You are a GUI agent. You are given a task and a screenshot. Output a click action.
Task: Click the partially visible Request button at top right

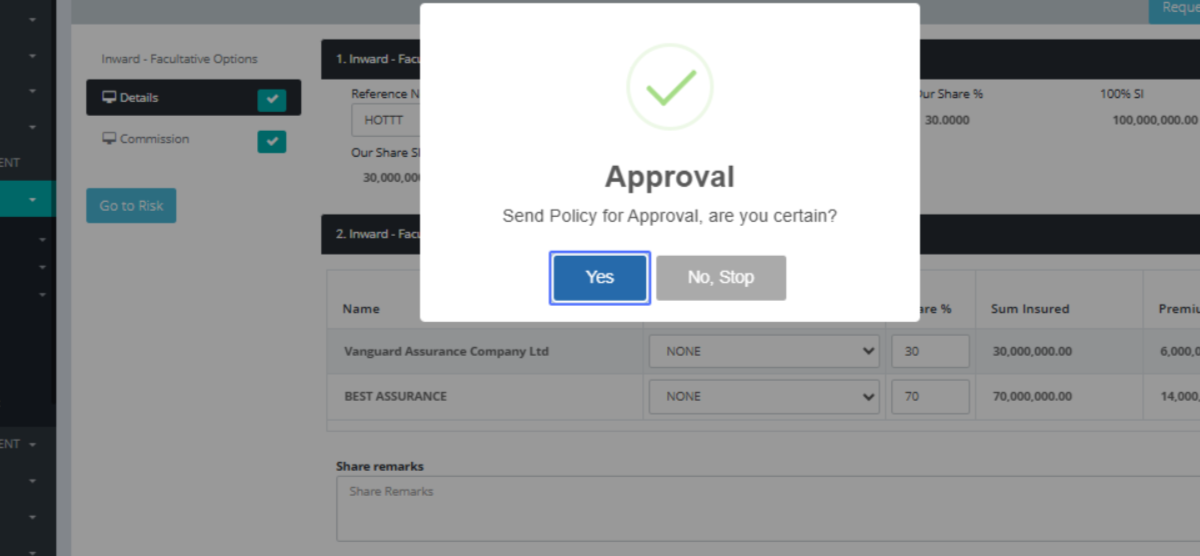[1174, 10]
